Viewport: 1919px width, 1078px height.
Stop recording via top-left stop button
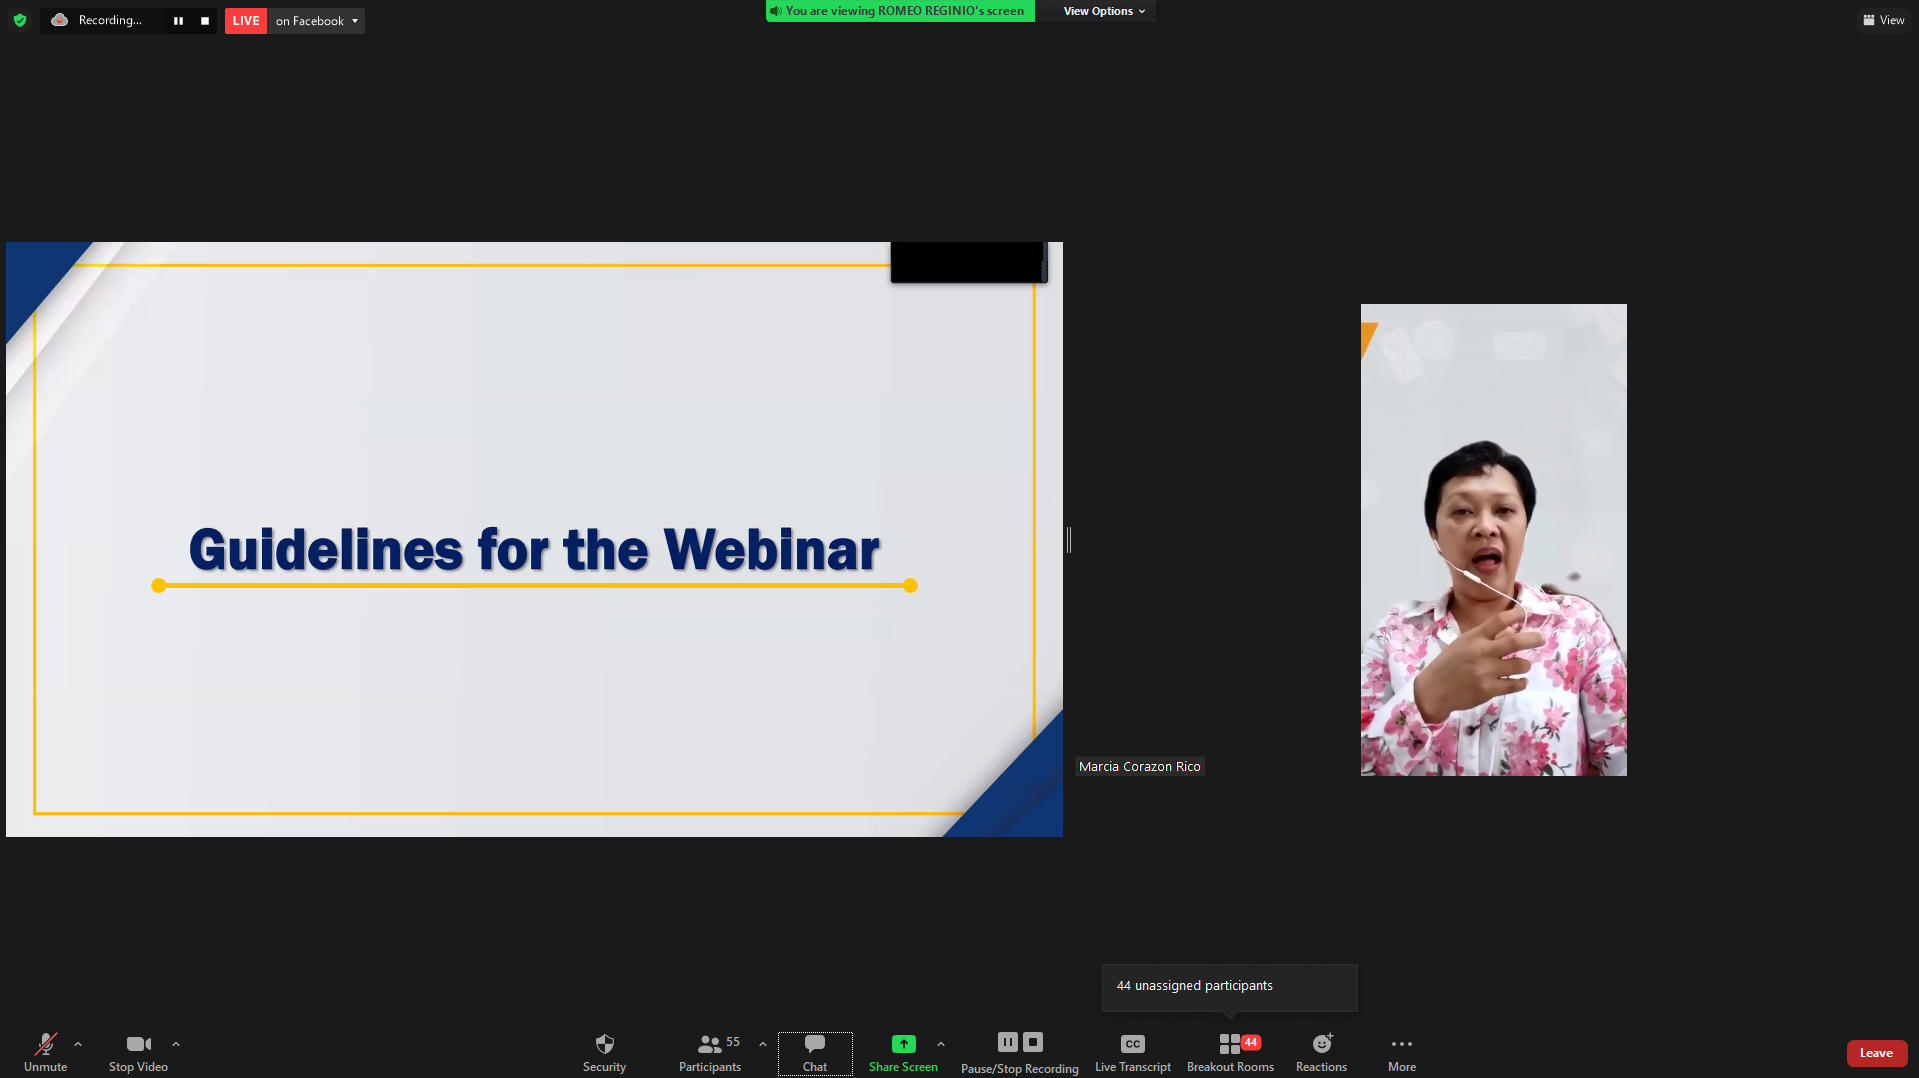tap(205, 21)
